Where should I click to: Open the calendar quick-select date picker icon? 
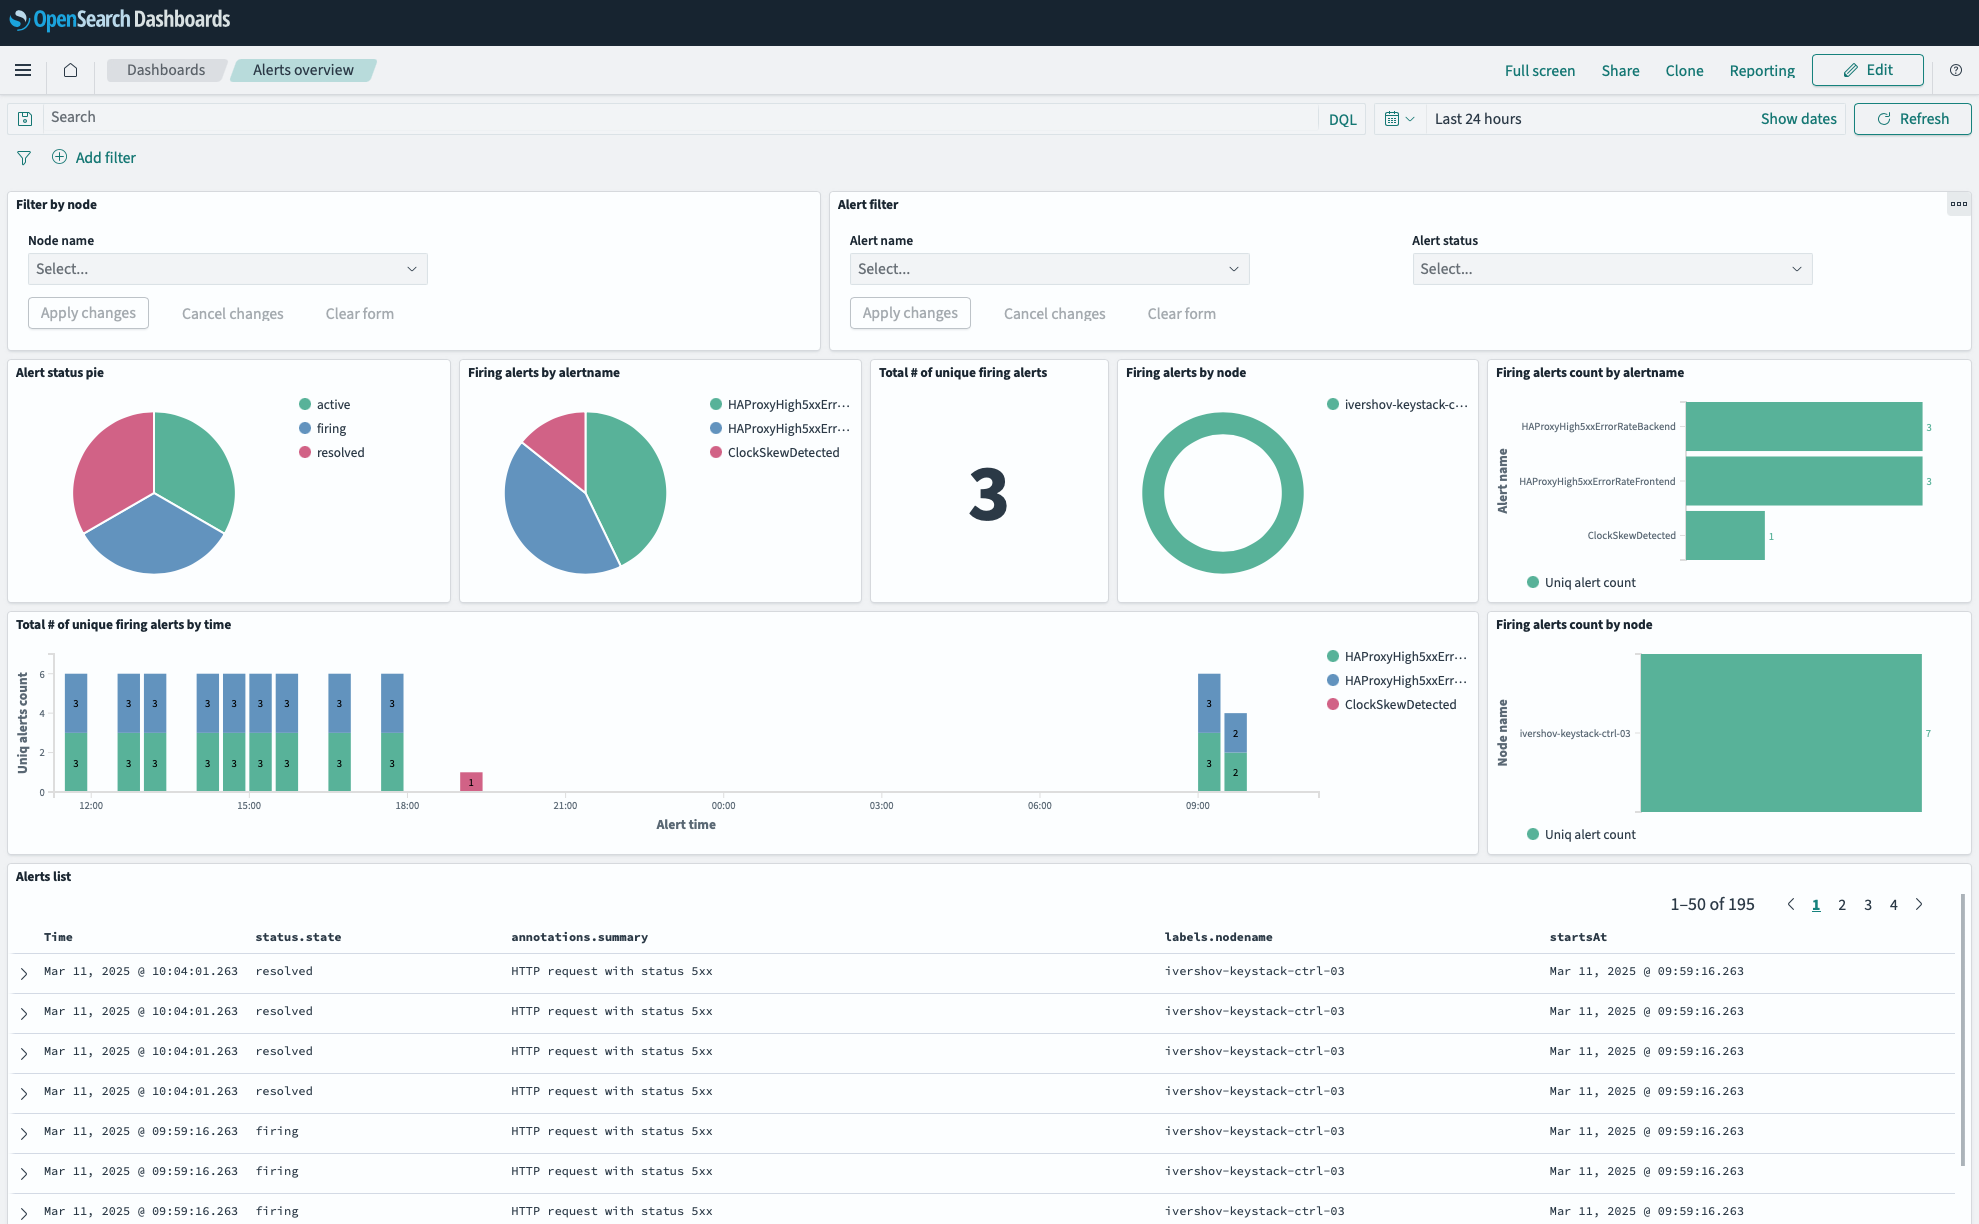(1398, 118)
